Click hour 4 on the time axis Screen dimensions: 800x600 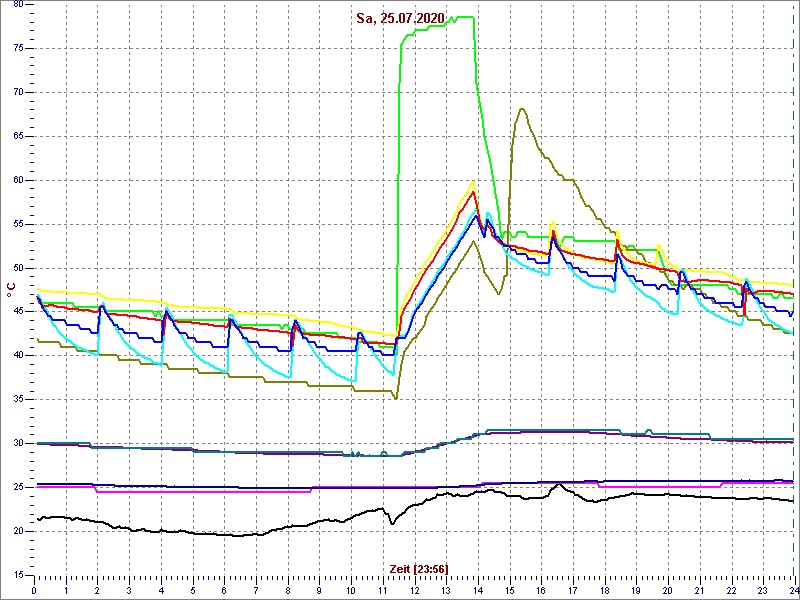[161, 590]
